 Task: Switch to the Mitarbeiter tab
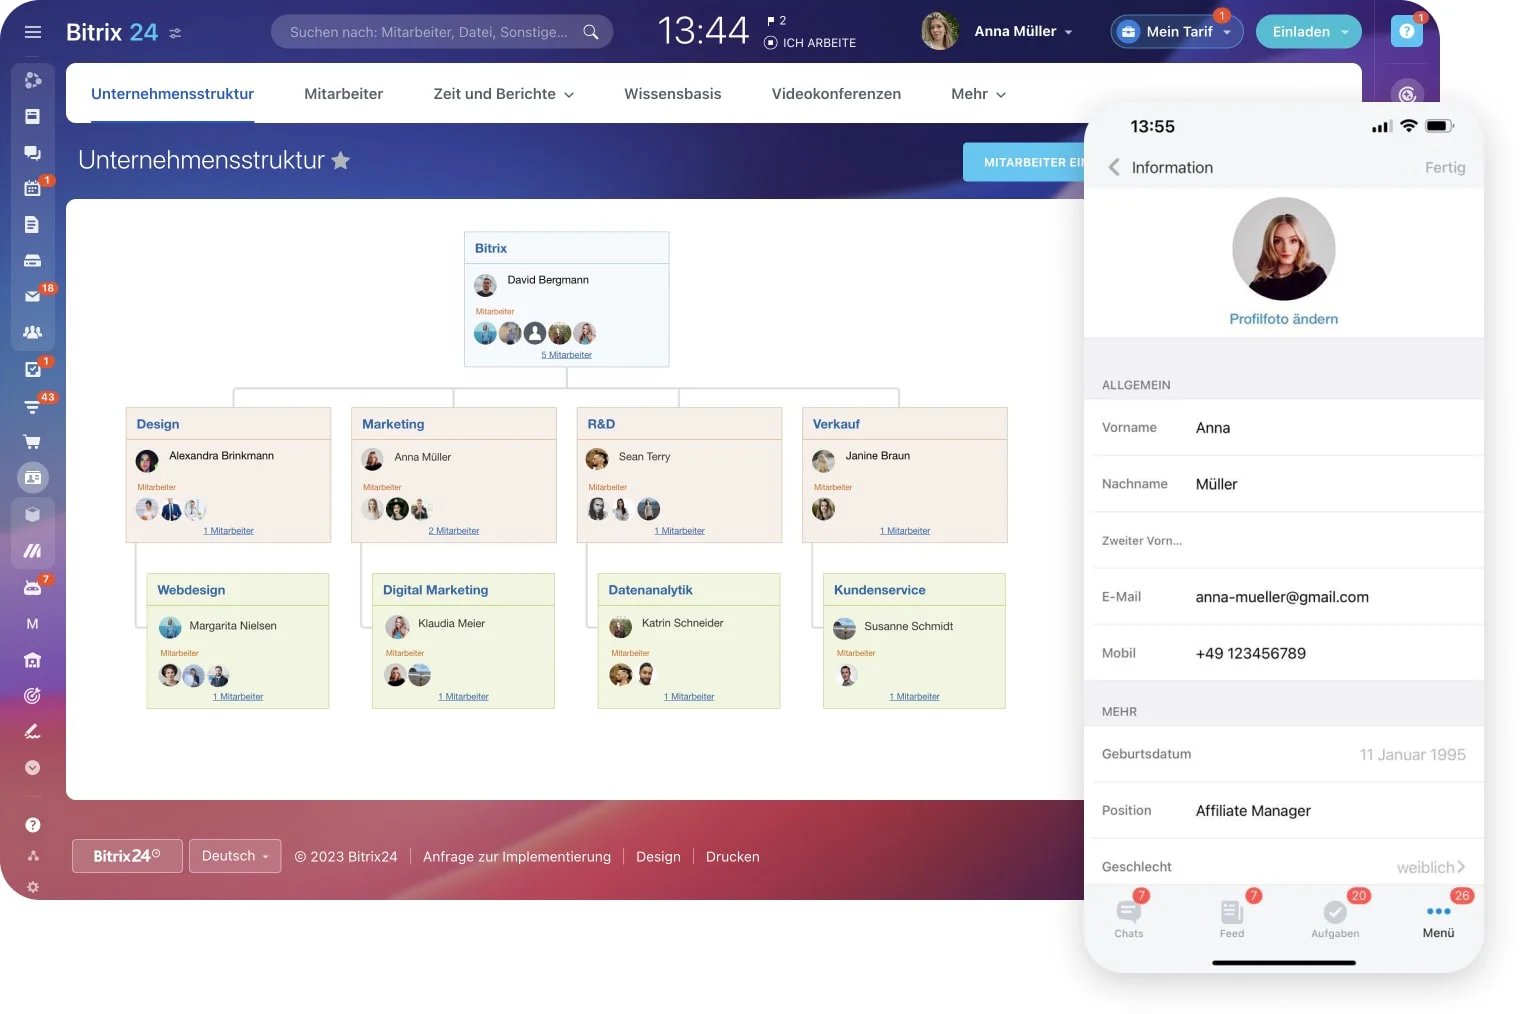(343, 93)
